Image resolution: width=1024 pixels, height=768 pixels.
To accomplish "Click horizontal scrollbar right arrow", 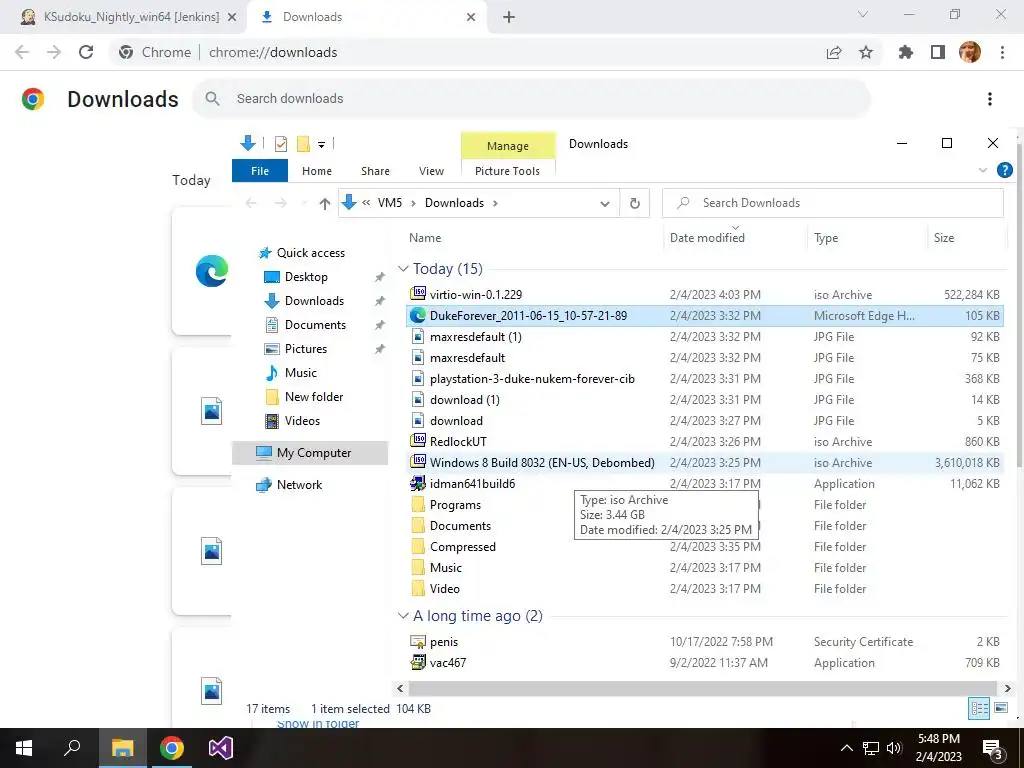I will (1007, 688).
